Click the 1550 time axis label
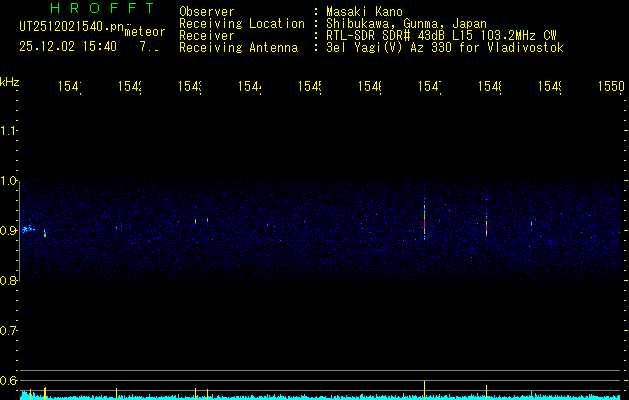The height and width of the screenshot is (400, 629). [x=611, y=88]
